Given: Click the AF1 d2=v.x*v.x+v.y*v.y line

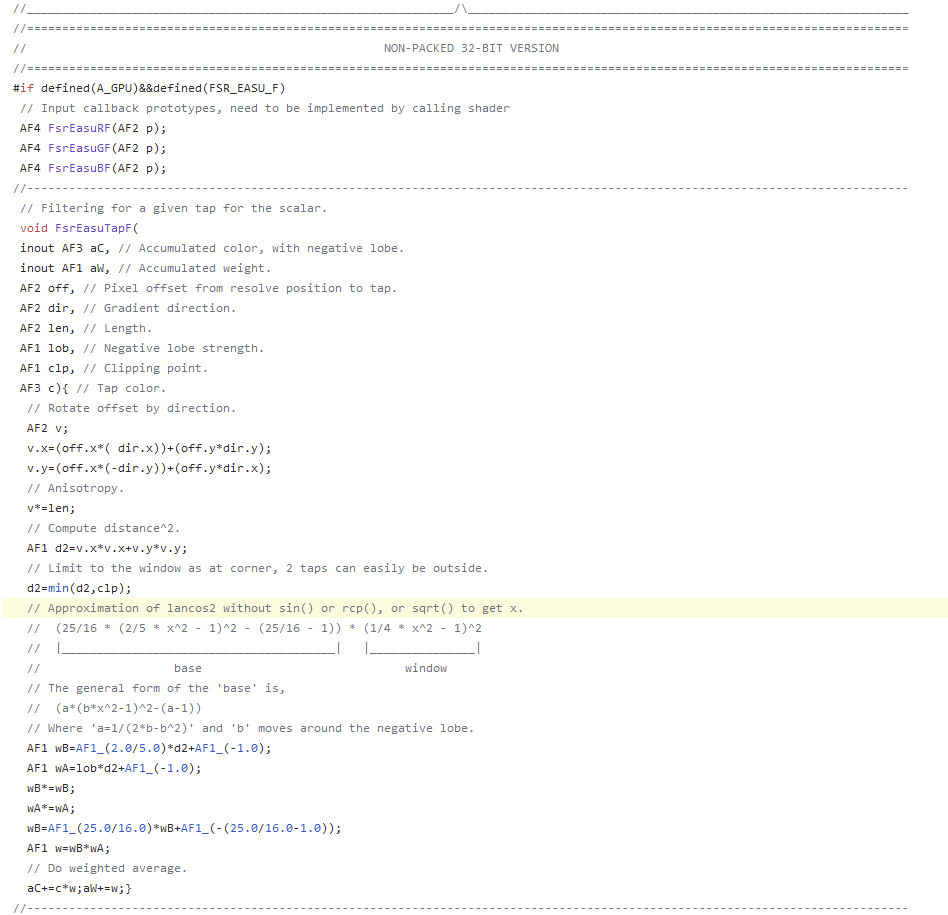Looking at the screenshot, I should coord(107,548).
